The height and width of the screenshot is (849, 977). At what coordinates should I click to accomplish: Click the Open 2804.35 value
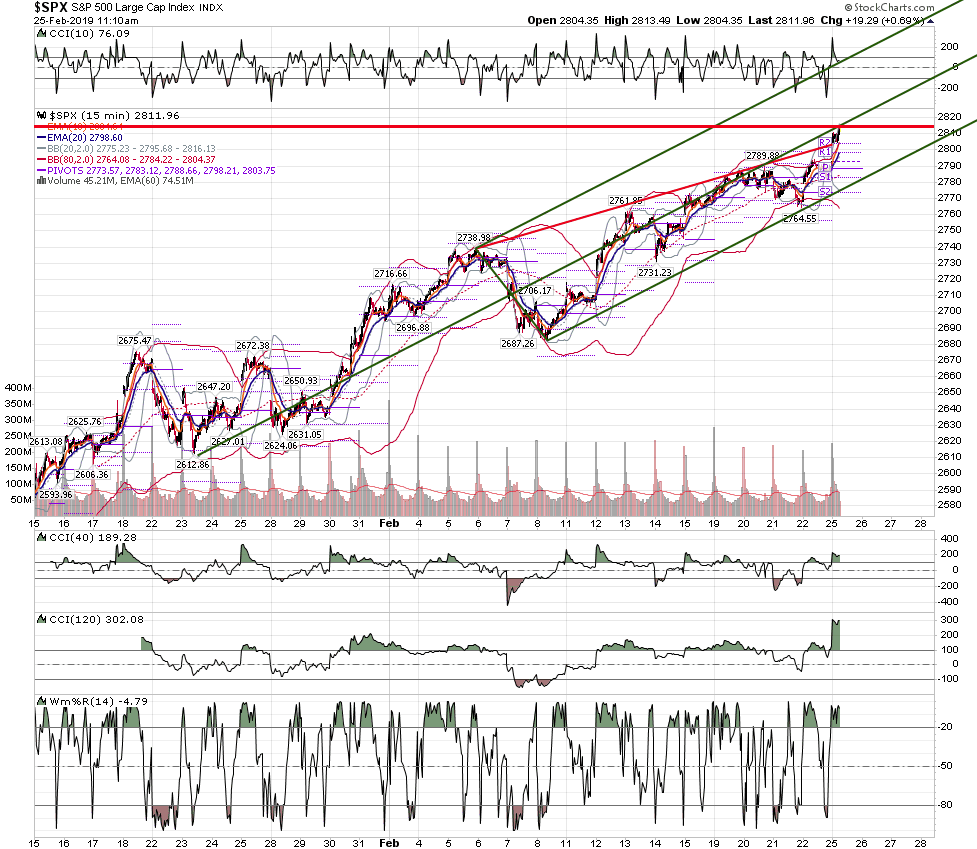(563, 20)
